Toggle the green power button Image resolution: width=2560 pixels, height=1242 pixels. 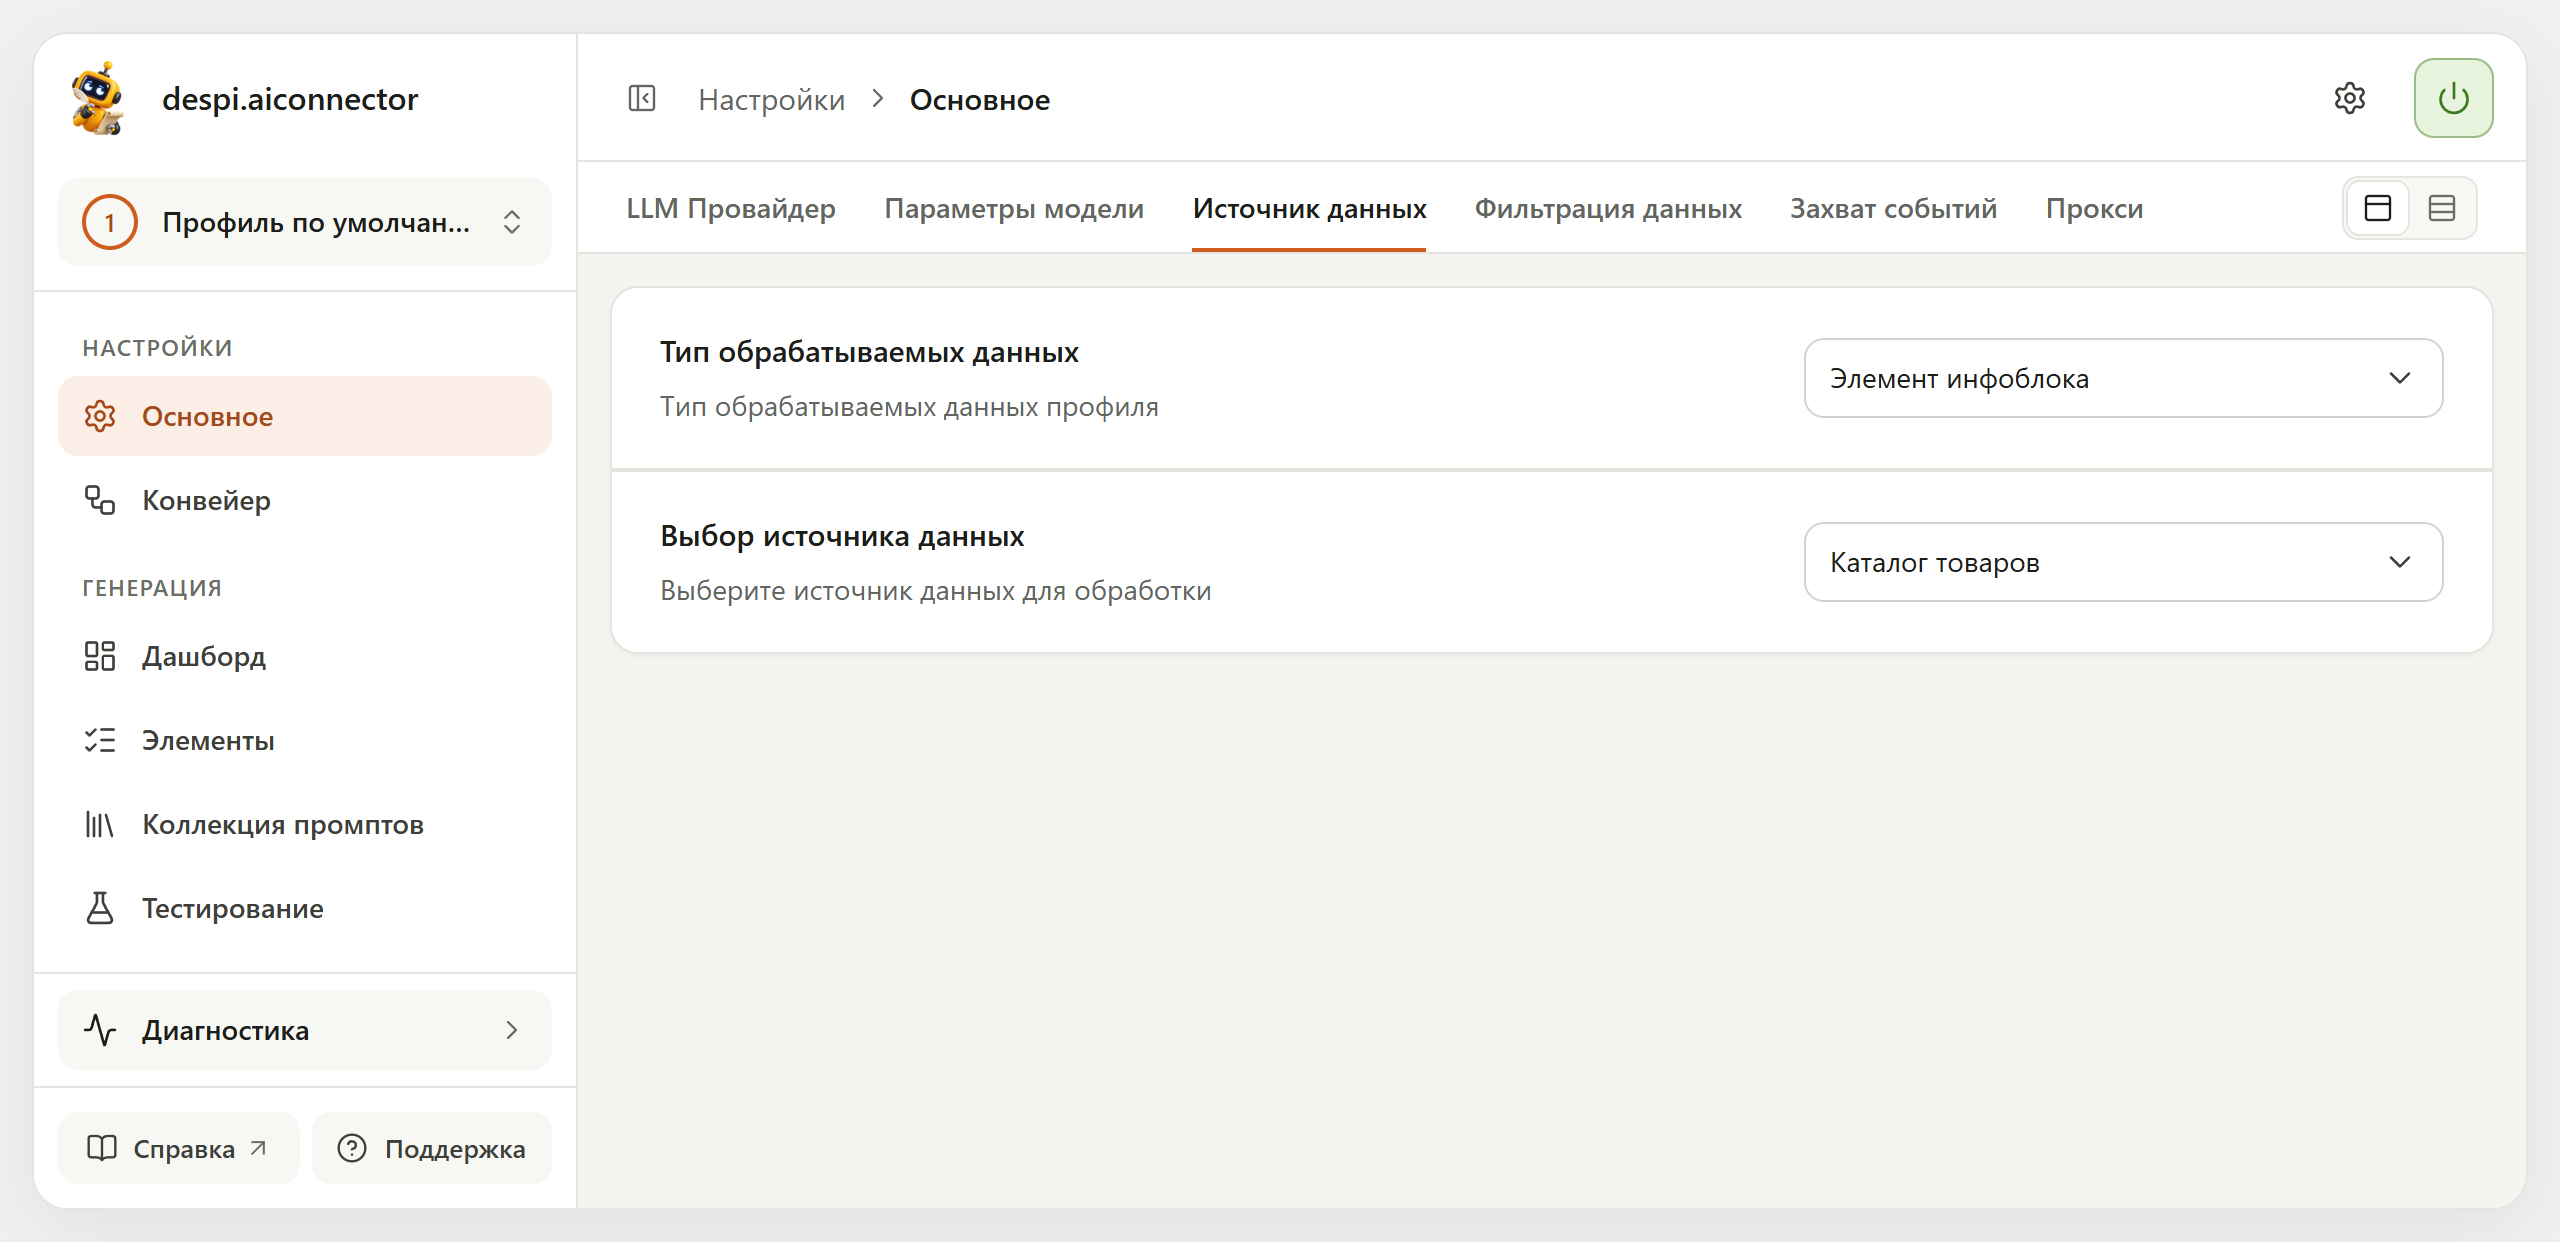coord(2453,98)
